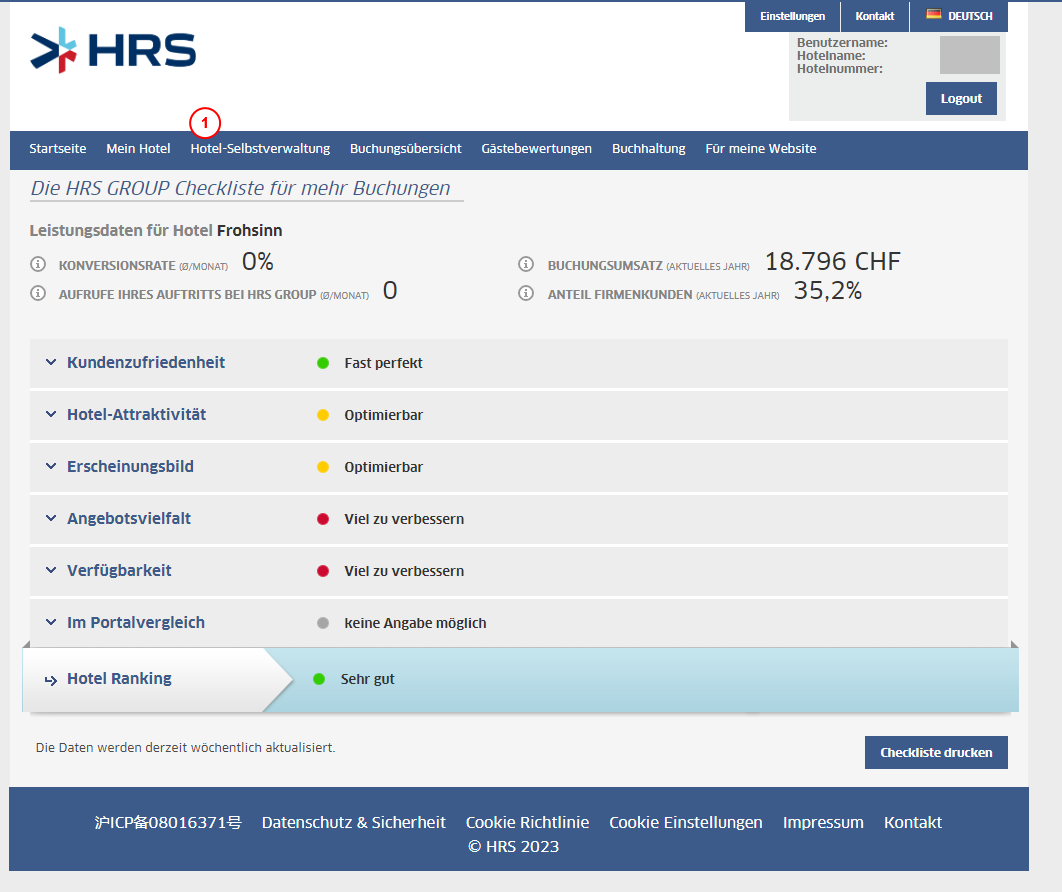The image size is (1062, 892).
Task: Click the Einstellungen button
Action: point(792,16)
